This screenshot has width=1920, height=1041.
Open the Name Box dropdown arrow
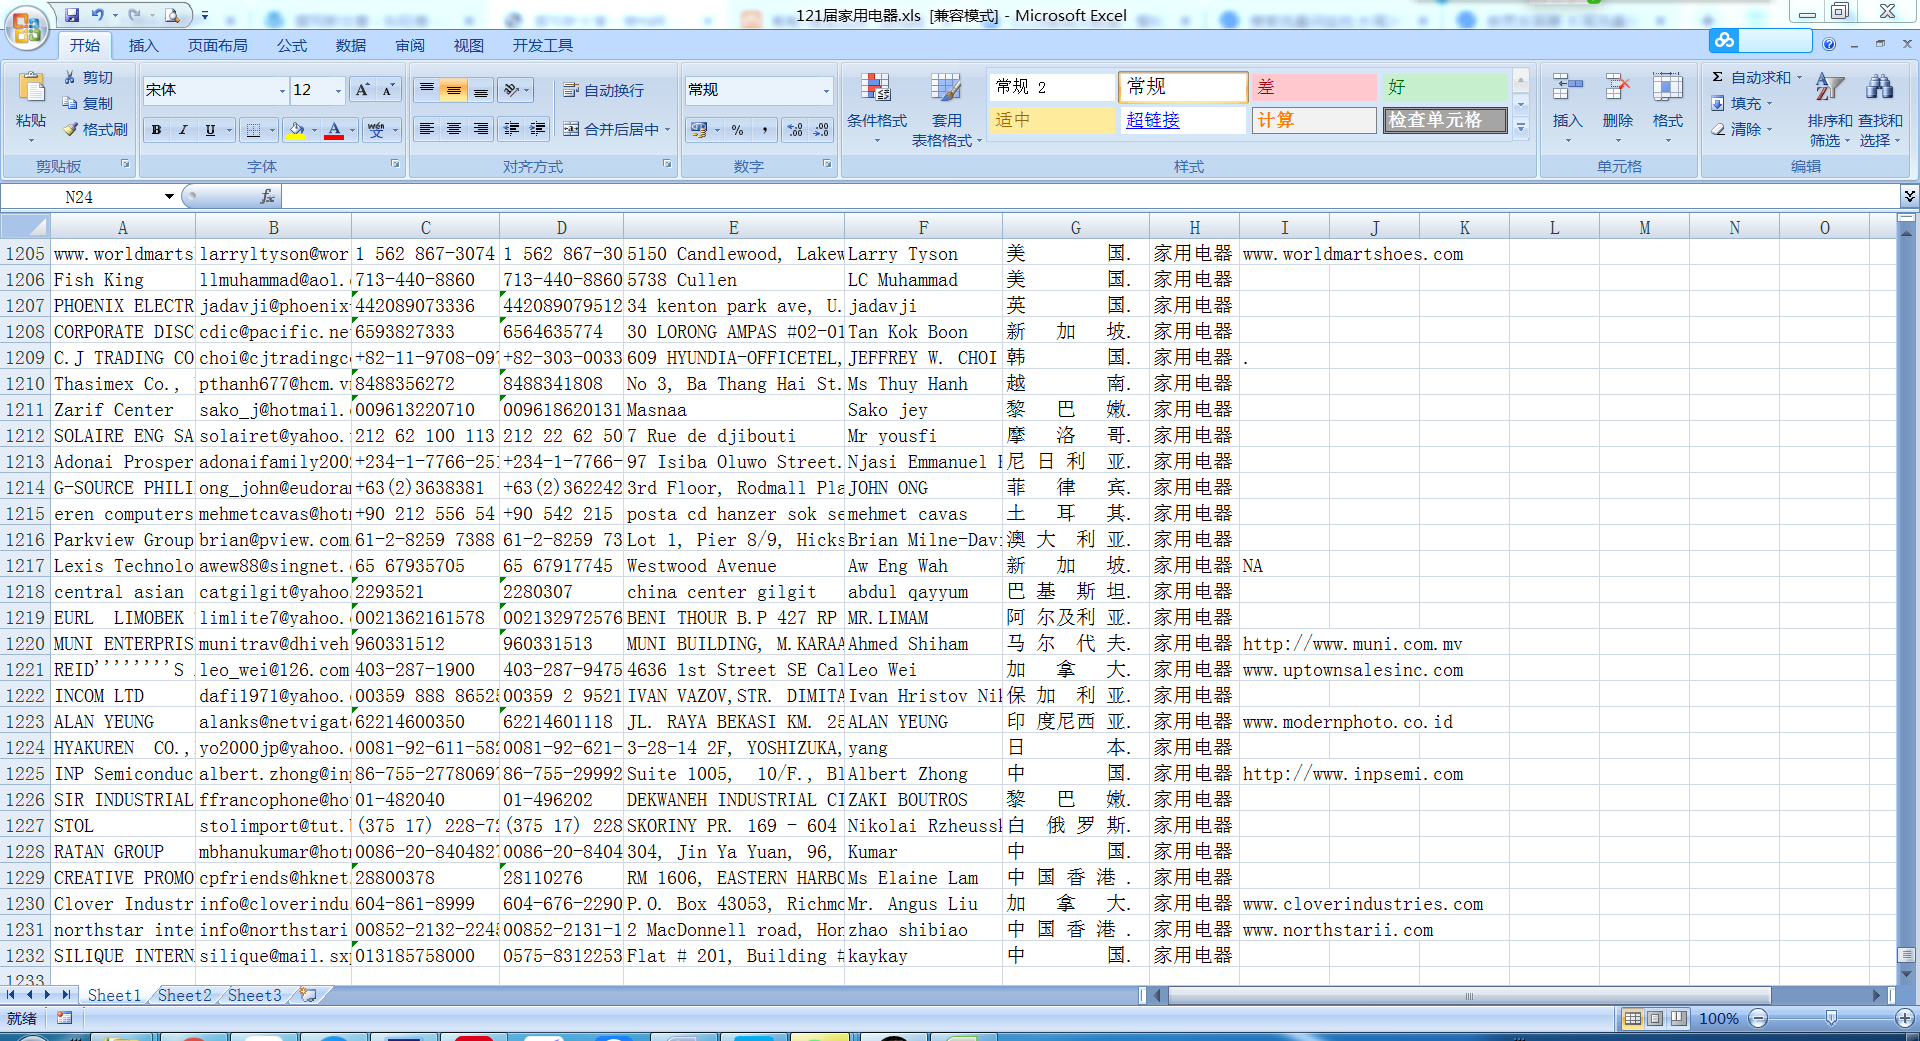[169, 197]
